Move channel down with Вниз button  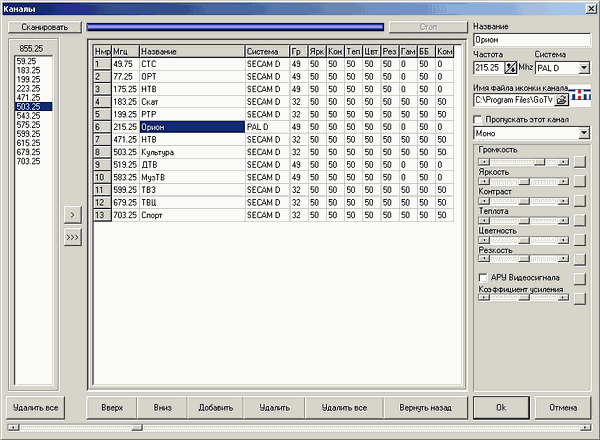pyautogui.click(x=163, y=408)
